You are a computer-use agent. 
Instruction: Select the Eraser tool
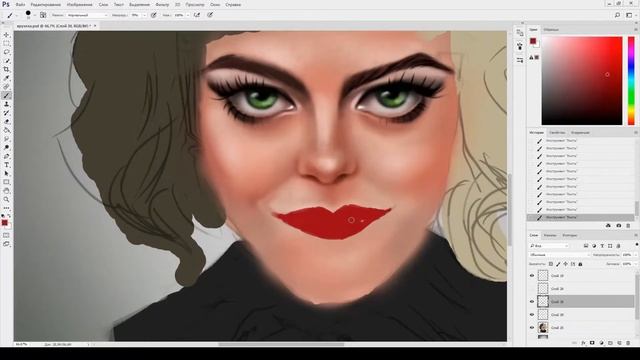tap(6, 121)
